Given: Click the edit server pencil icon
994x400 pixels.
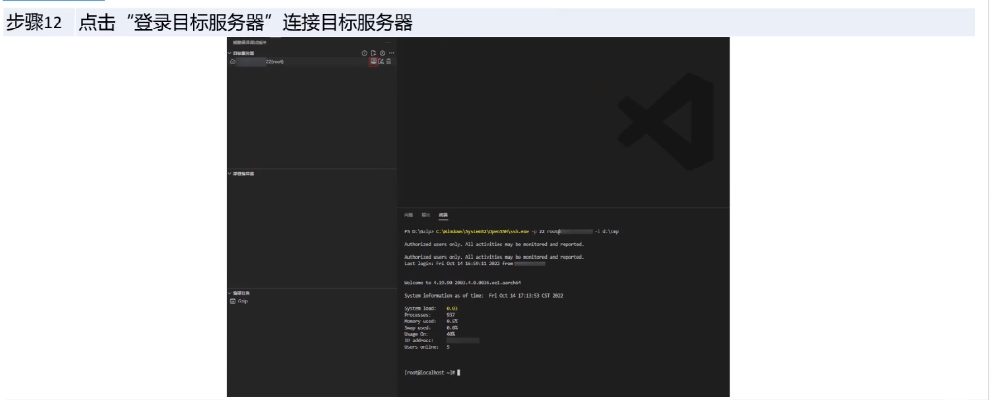Looking at the screenshot, I should [x=381, y=61].
